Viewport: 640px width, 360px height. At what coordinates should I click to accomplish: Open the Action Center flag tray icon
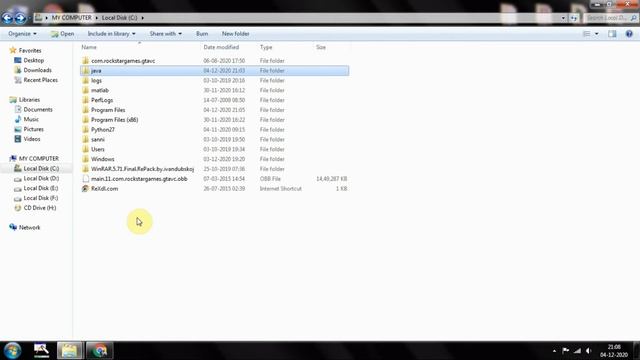click(565, 351)
